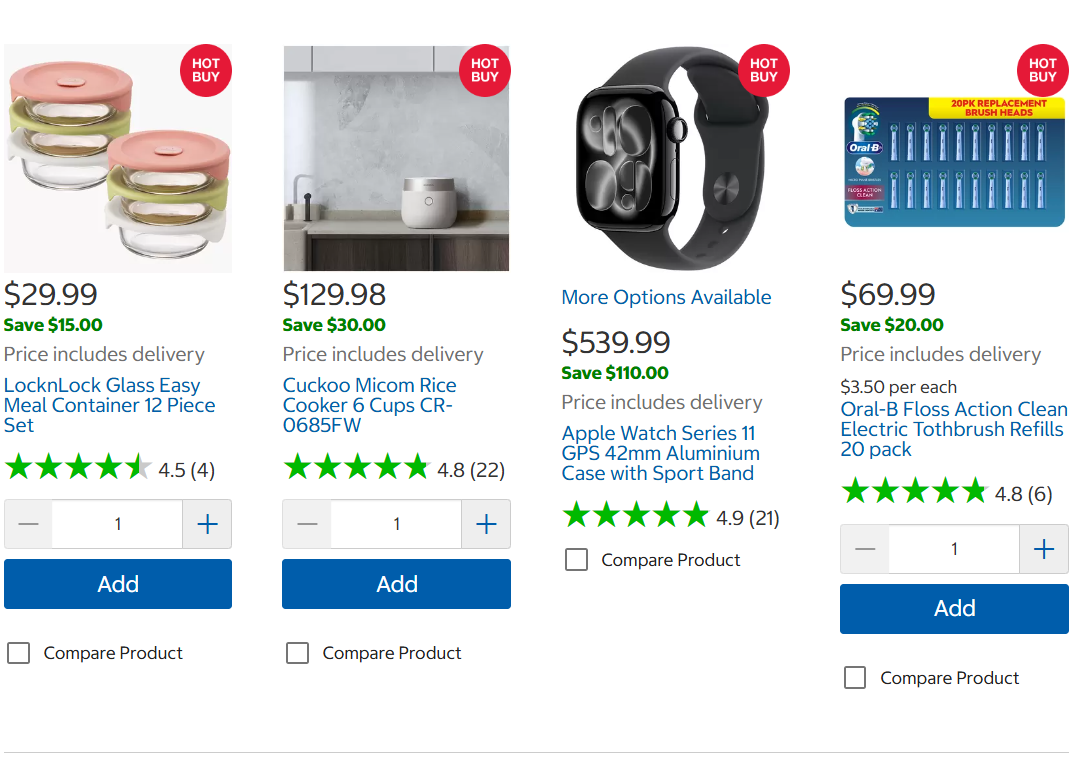Increase quantity for LocknLock container set

207,524
